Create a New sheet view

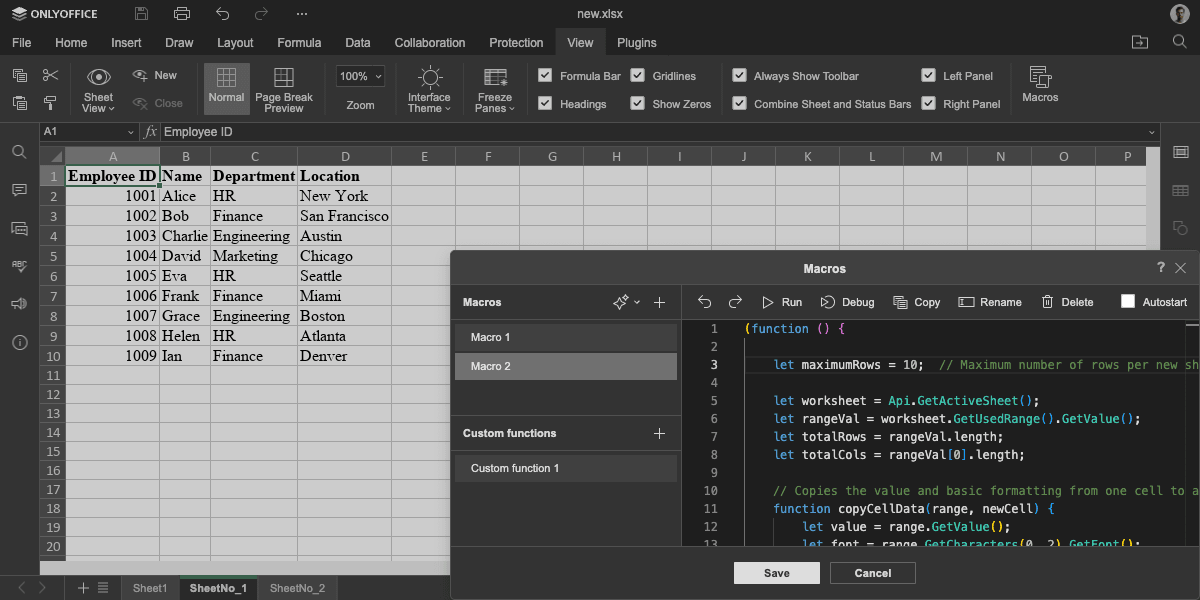pyautogui.click(x=155, y=75)
